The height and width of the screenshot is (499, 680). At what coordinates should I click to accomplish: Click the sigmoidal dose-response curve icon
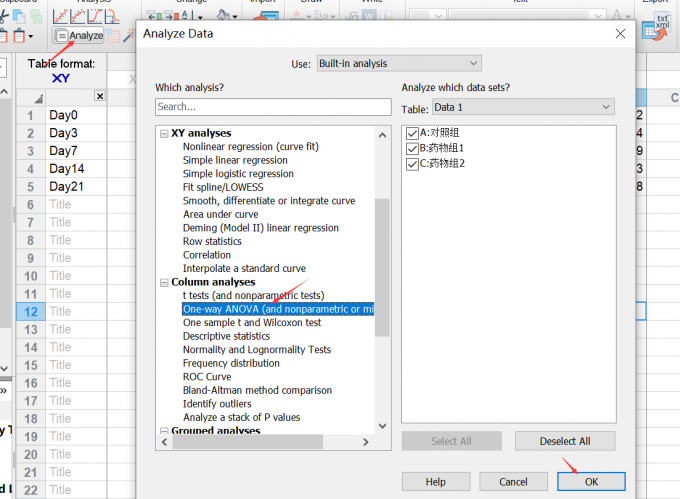point(95,16)
